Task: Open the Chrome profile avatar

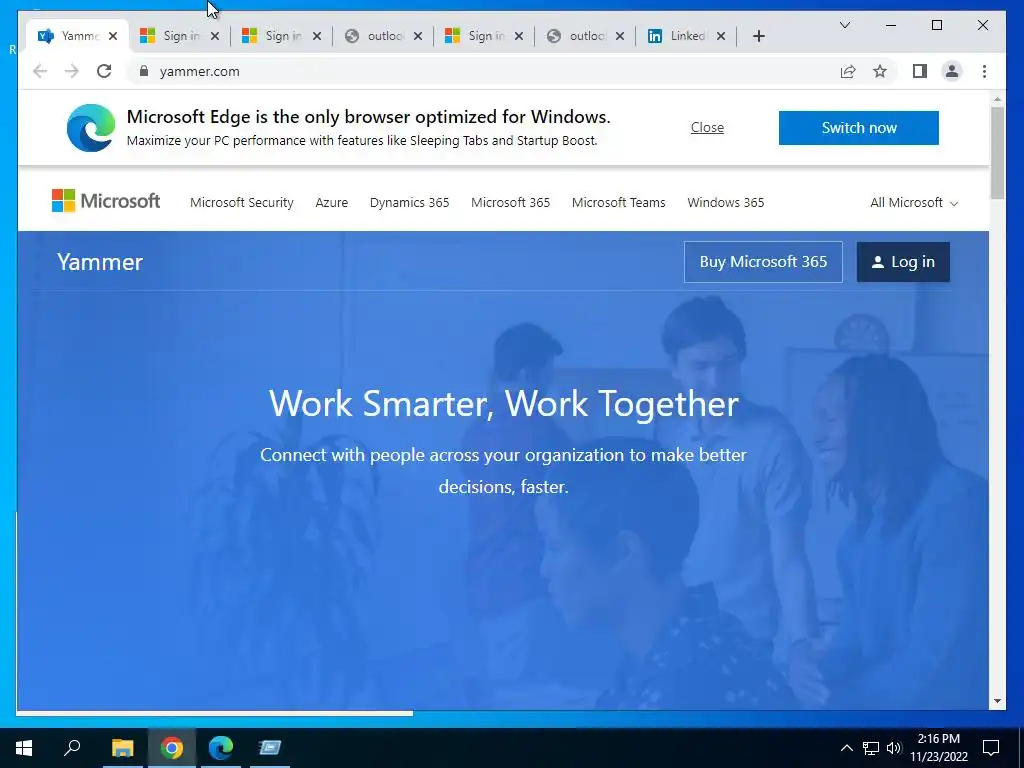Action: click(x=952, y=71)
